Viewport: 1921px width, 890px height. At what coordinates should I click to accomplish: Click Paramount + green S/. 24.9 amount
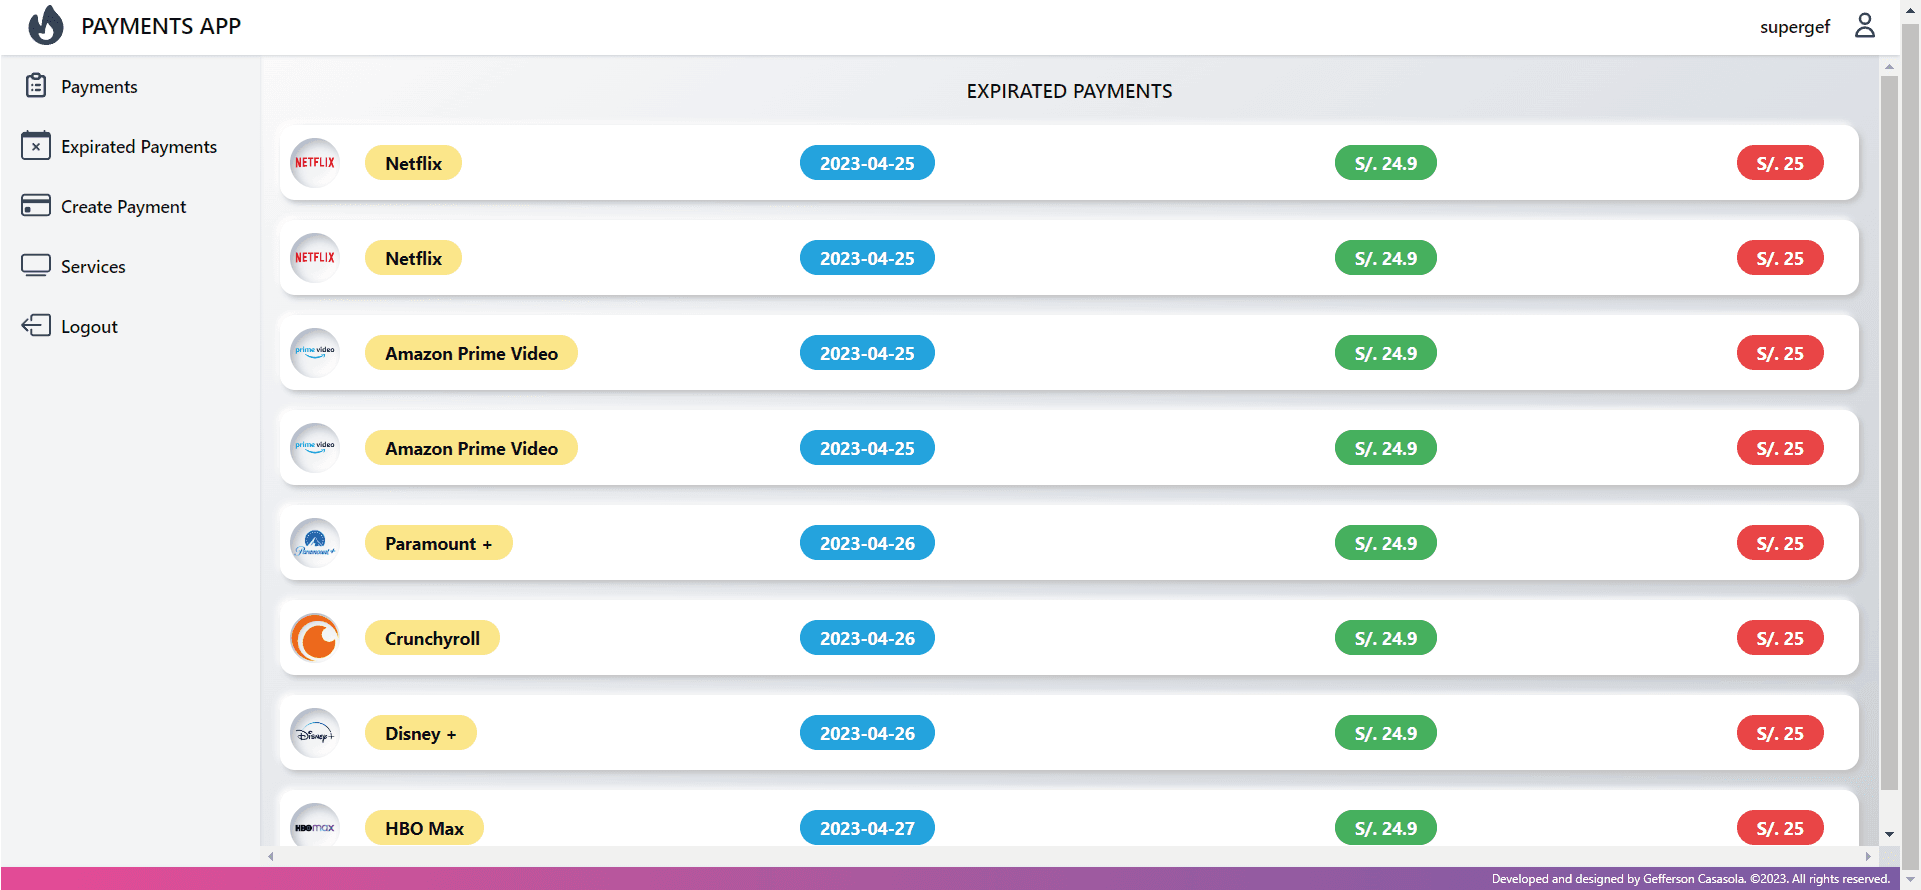pyautogui.click(x=1385, y=543)
